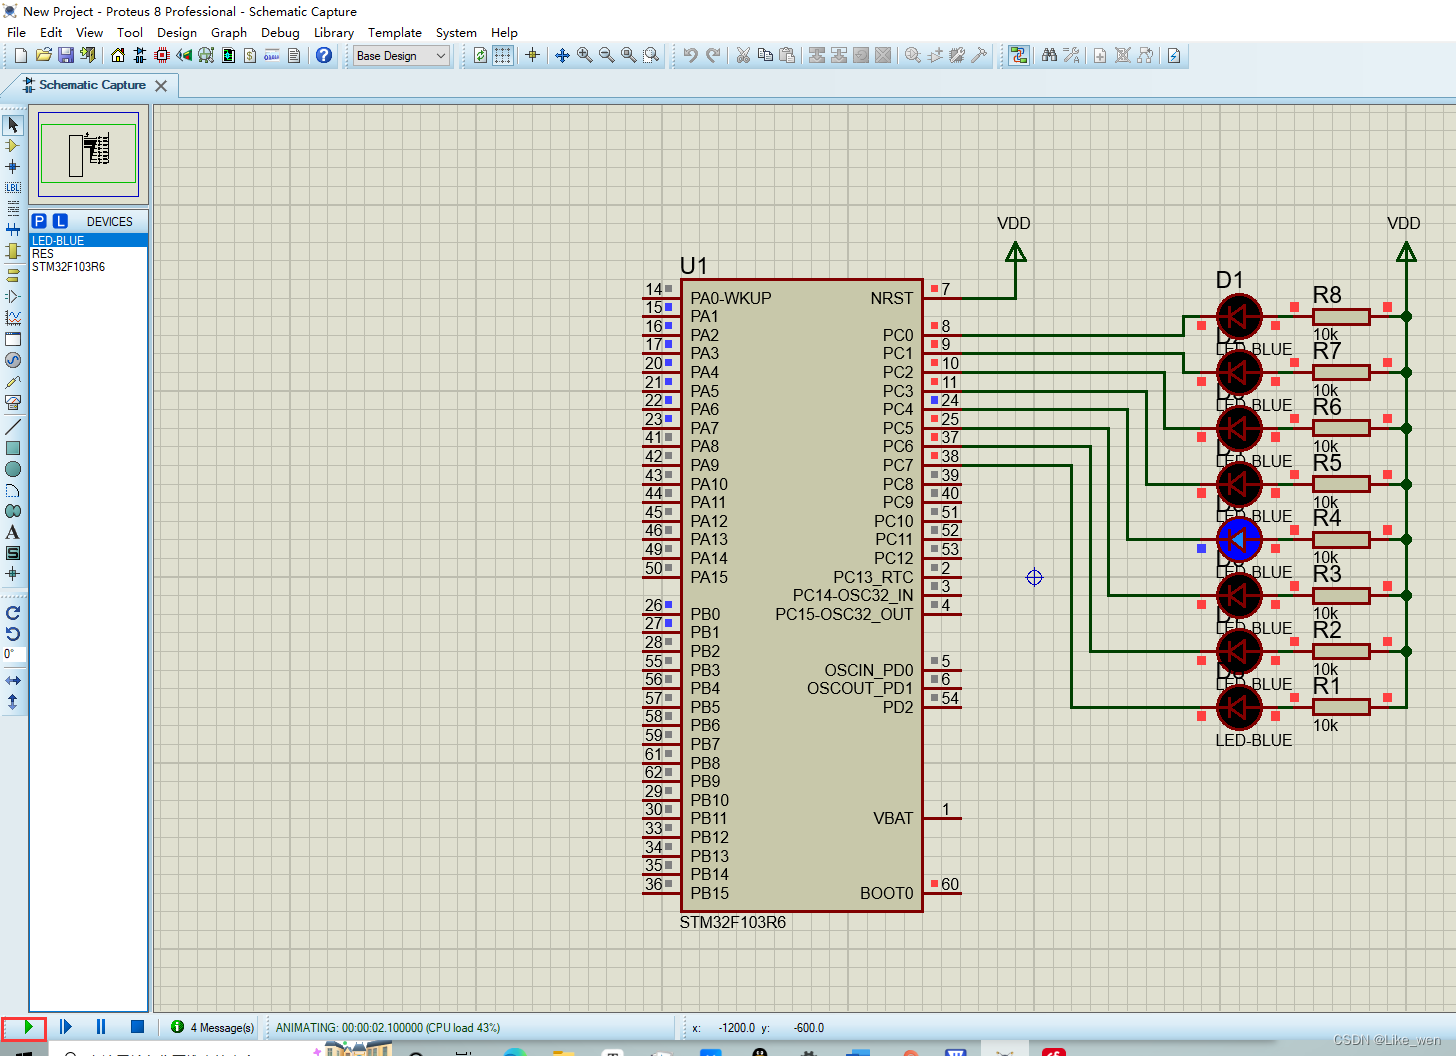Image resolution: width=1456 pixels, height=1056 pixels.
Task: Pick the 2D Graphics Circle tool
Action: [13, 469]
